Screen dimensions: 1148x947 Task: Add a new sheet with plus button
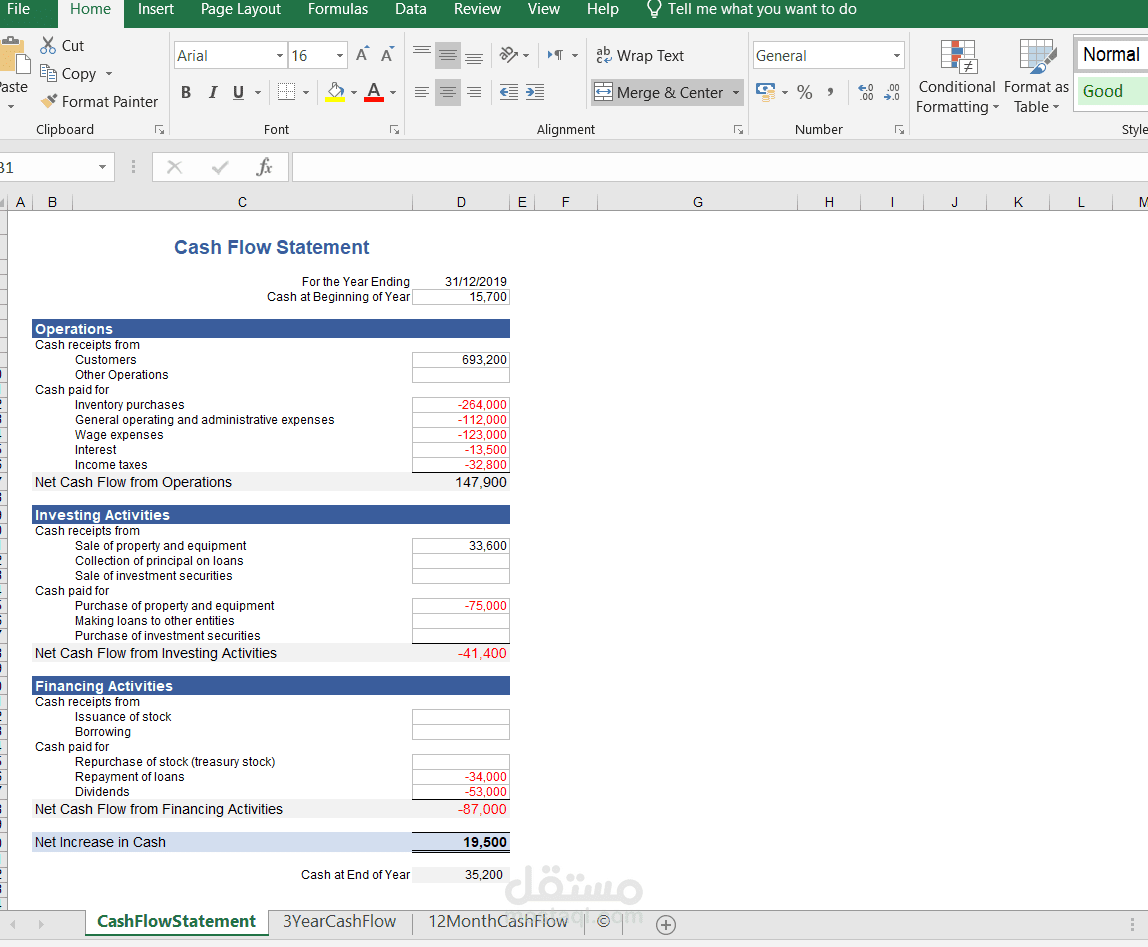click(x=666, y=924)
